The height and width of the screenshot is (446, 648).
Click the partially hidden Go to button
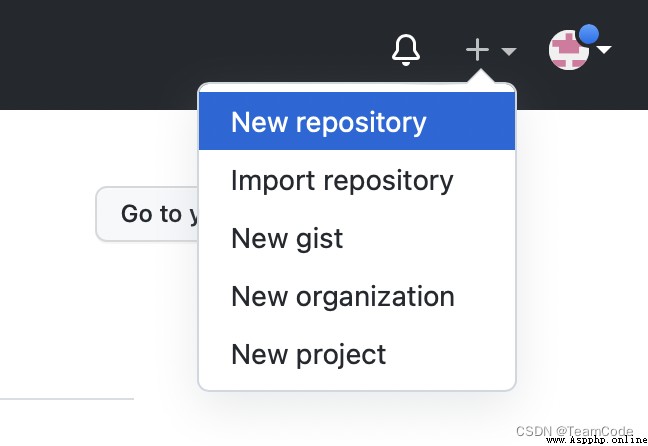tap(148, 214)
